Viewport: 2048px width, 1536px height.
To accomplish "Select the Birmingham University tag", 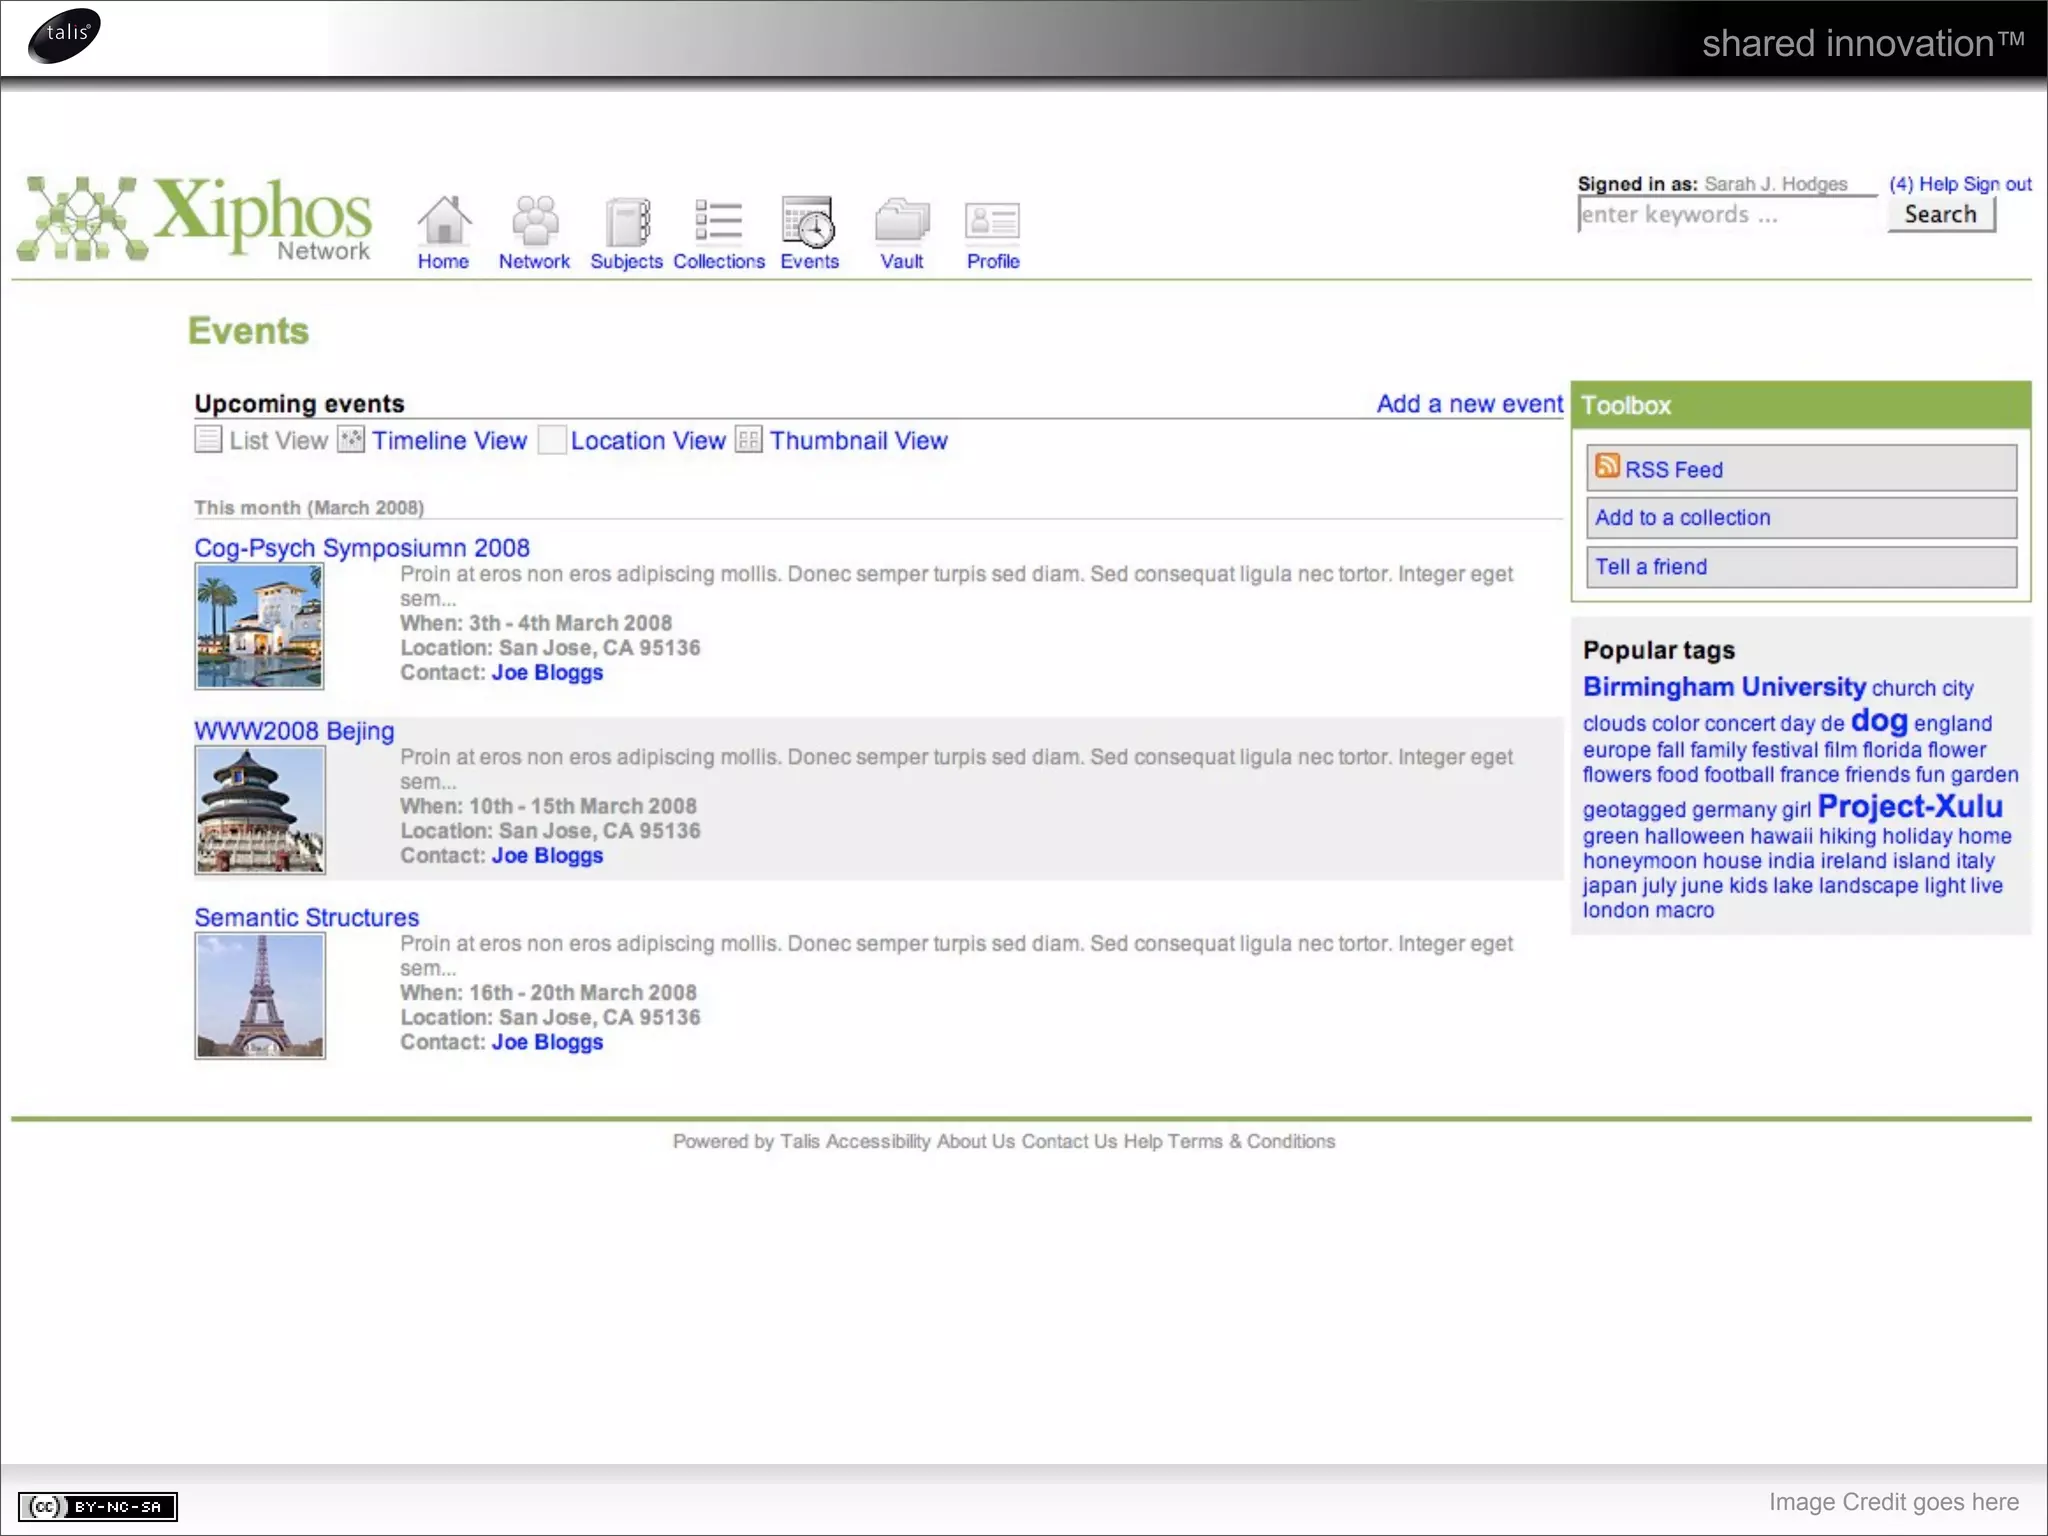I will tap(1724, 687).
